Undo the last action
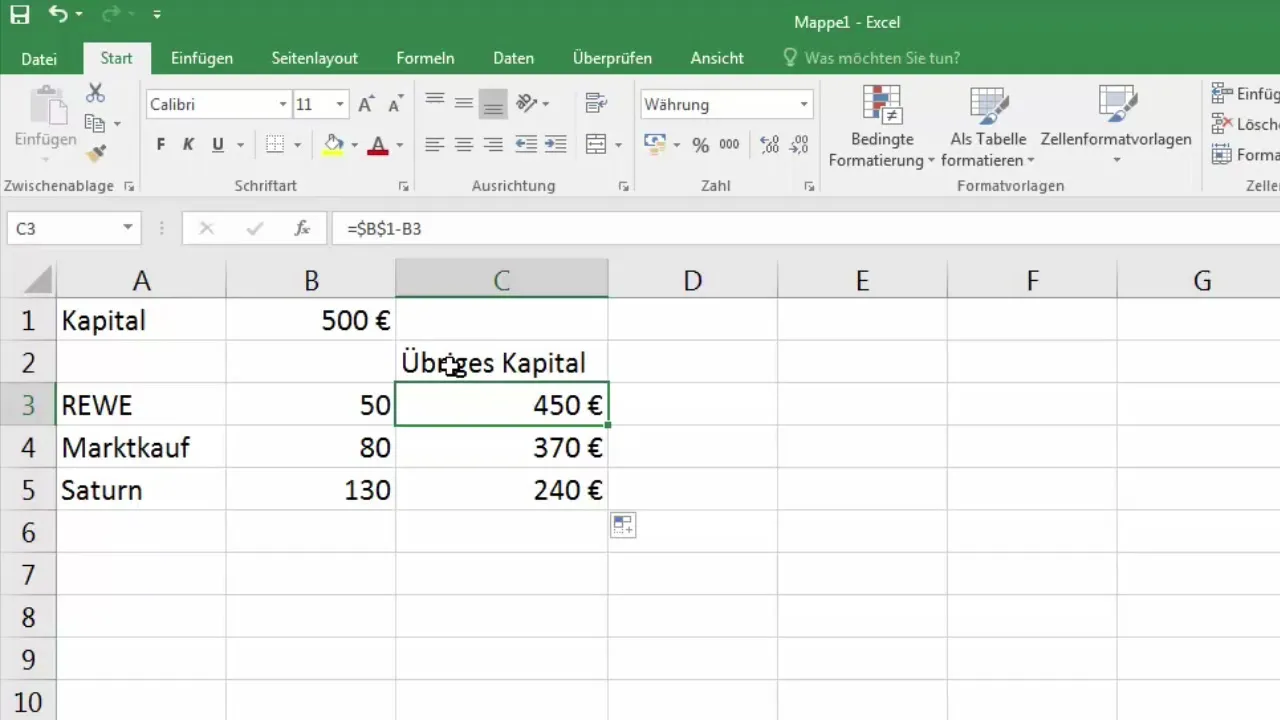Image resolution: width=1280 pixels, height=720 pixels. [x=58, y=16]
